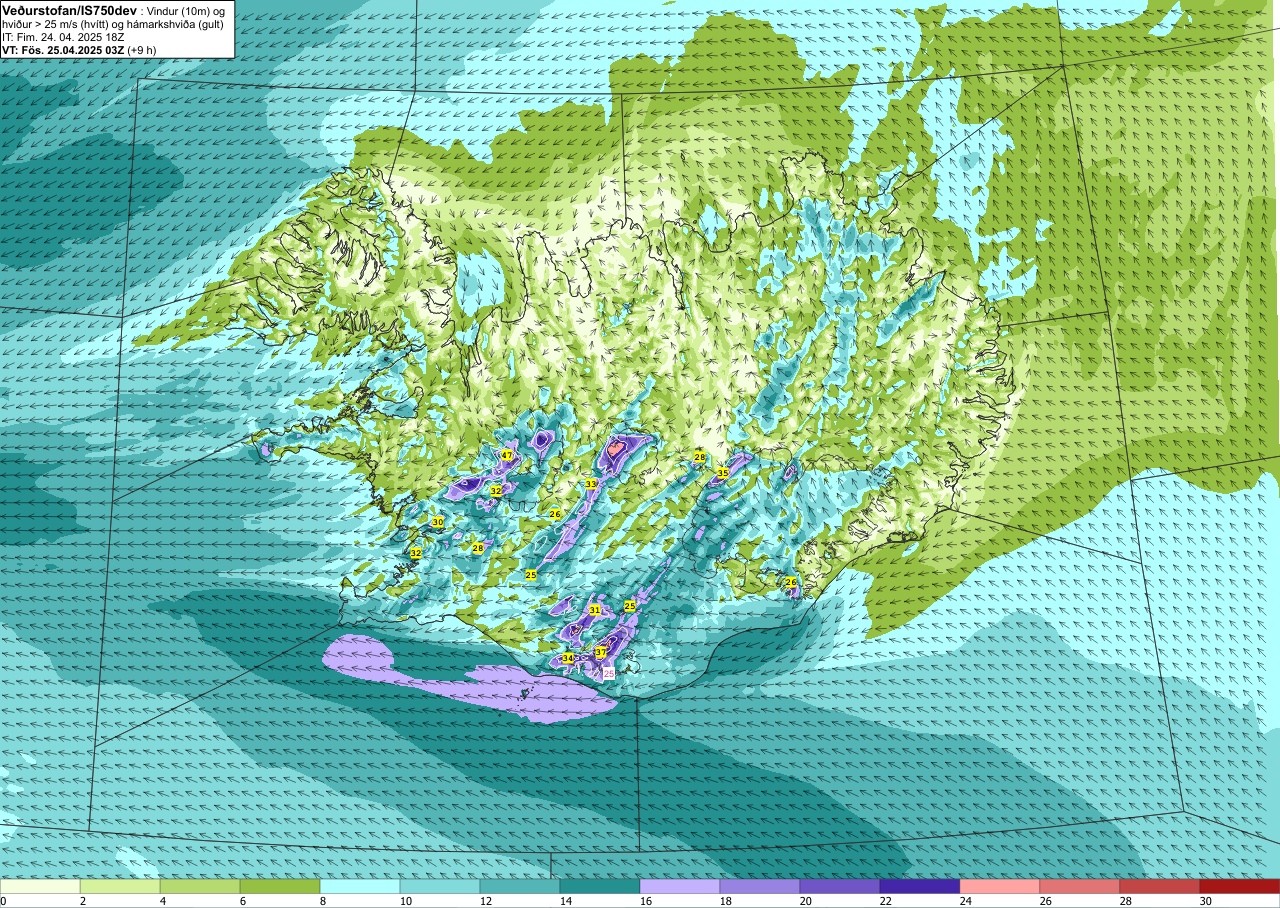1280x908 pixels.
Task: Click the legend scale number '0'
Action: click(x=4, y=901)
